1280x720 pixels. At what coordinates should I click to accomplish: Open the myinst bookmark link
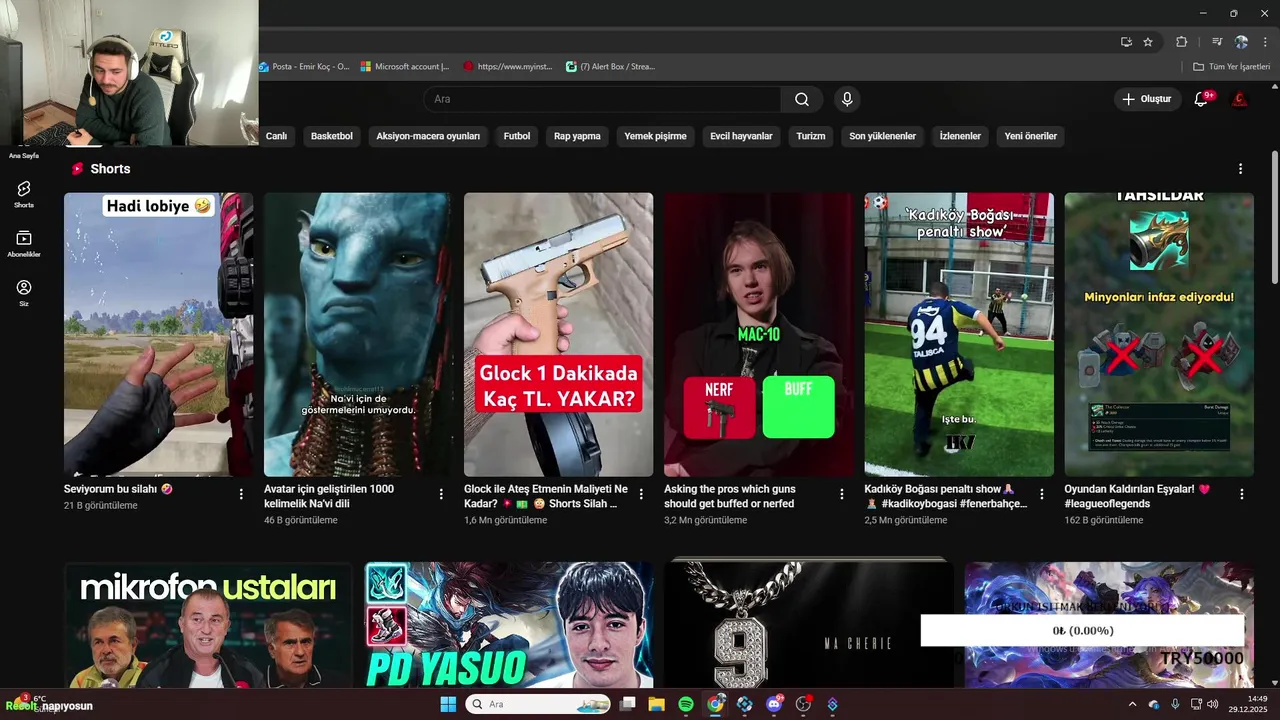(508, 67)
